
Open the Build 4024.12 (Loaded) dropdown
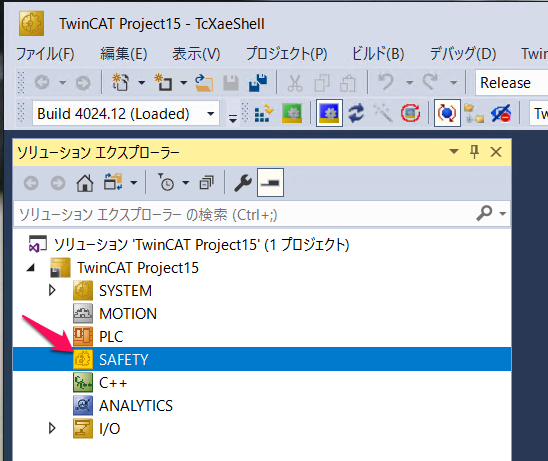click(126, 113)
